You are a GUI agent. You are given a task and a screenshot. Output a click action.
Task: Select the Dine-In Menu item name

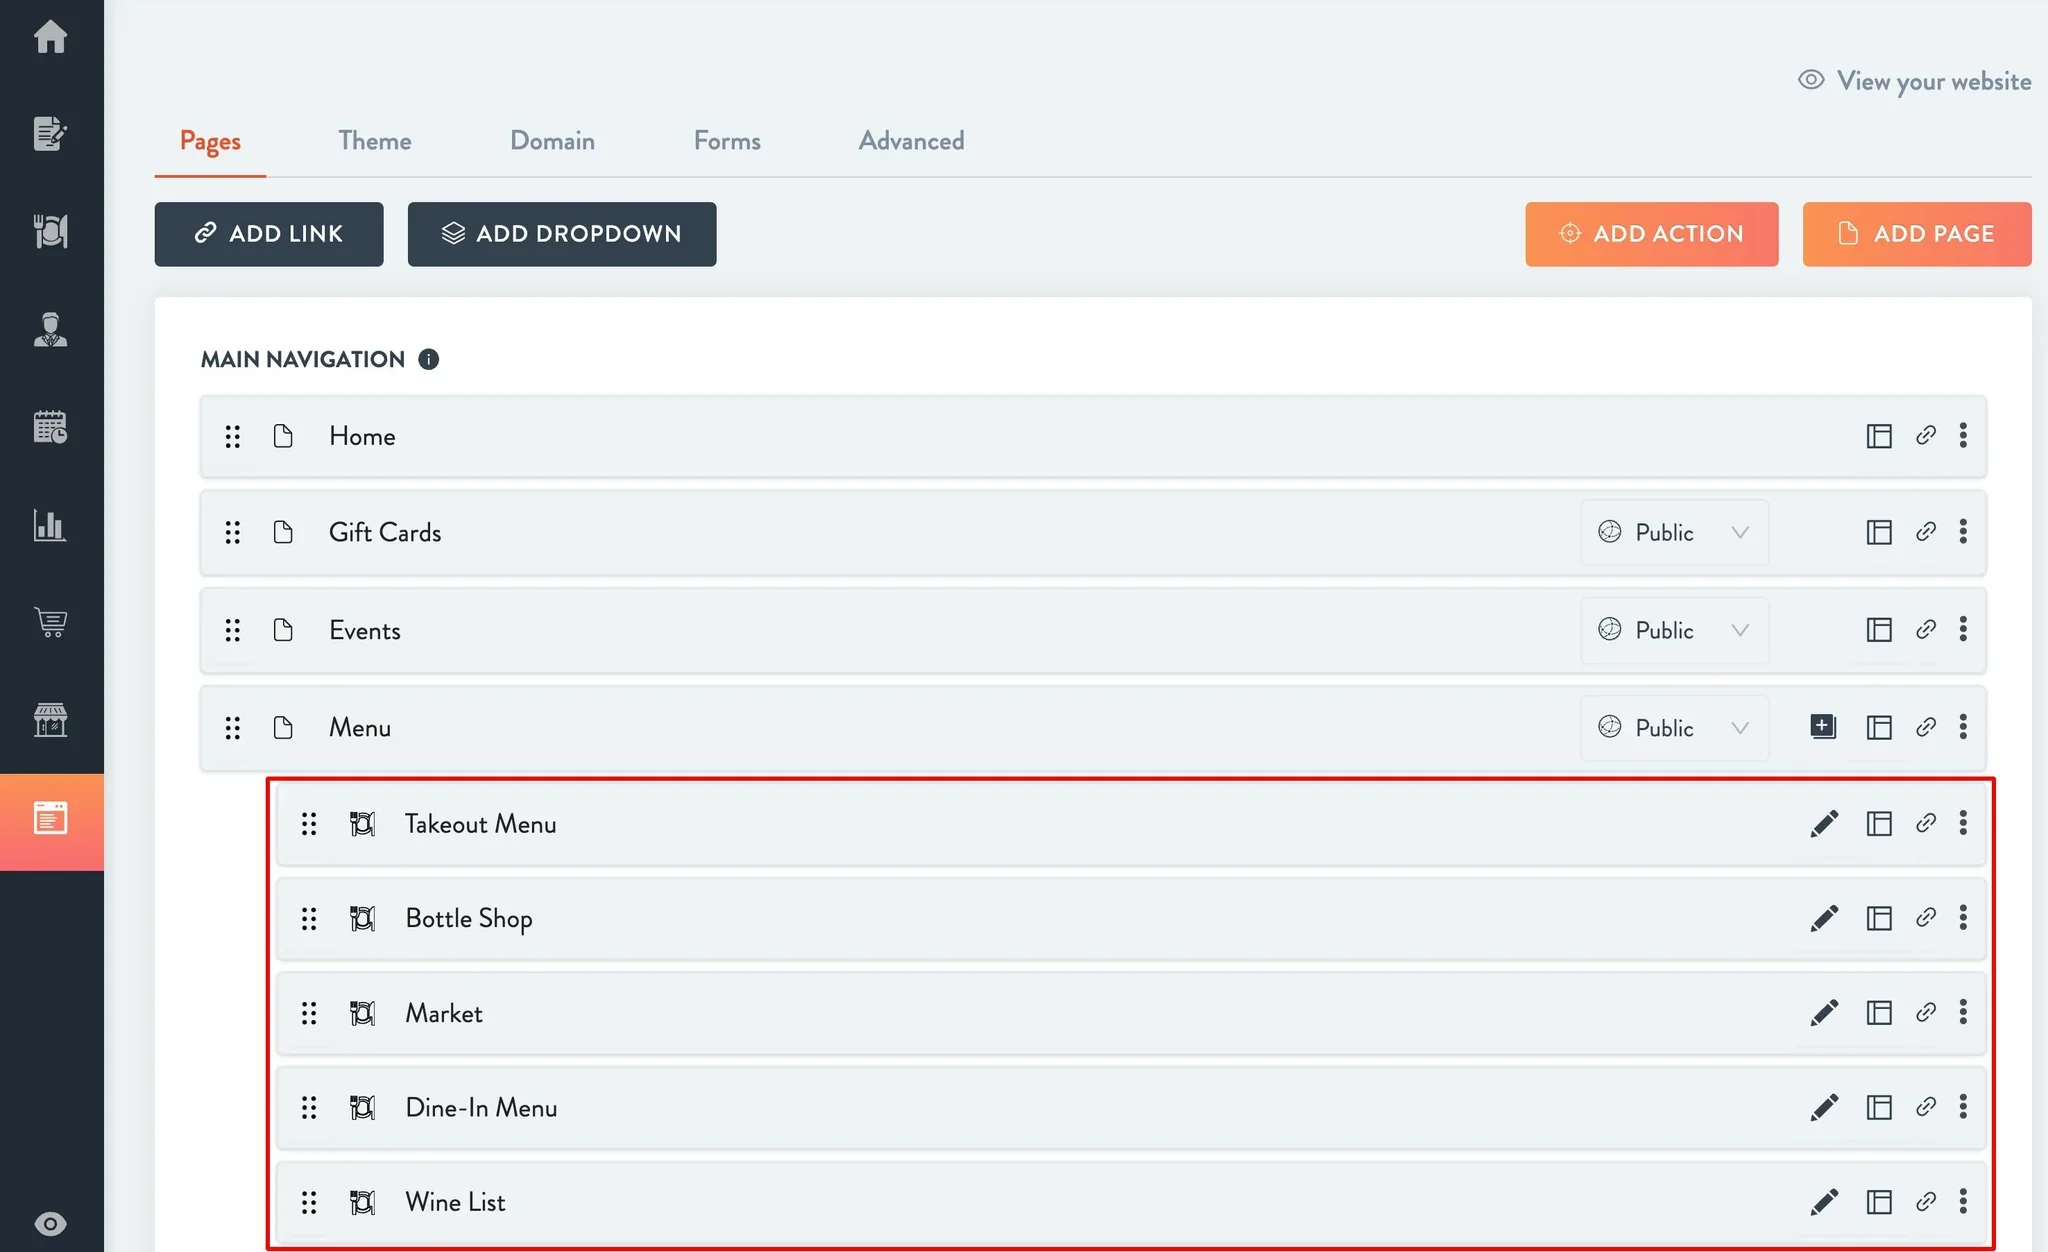click(481, 1107)
